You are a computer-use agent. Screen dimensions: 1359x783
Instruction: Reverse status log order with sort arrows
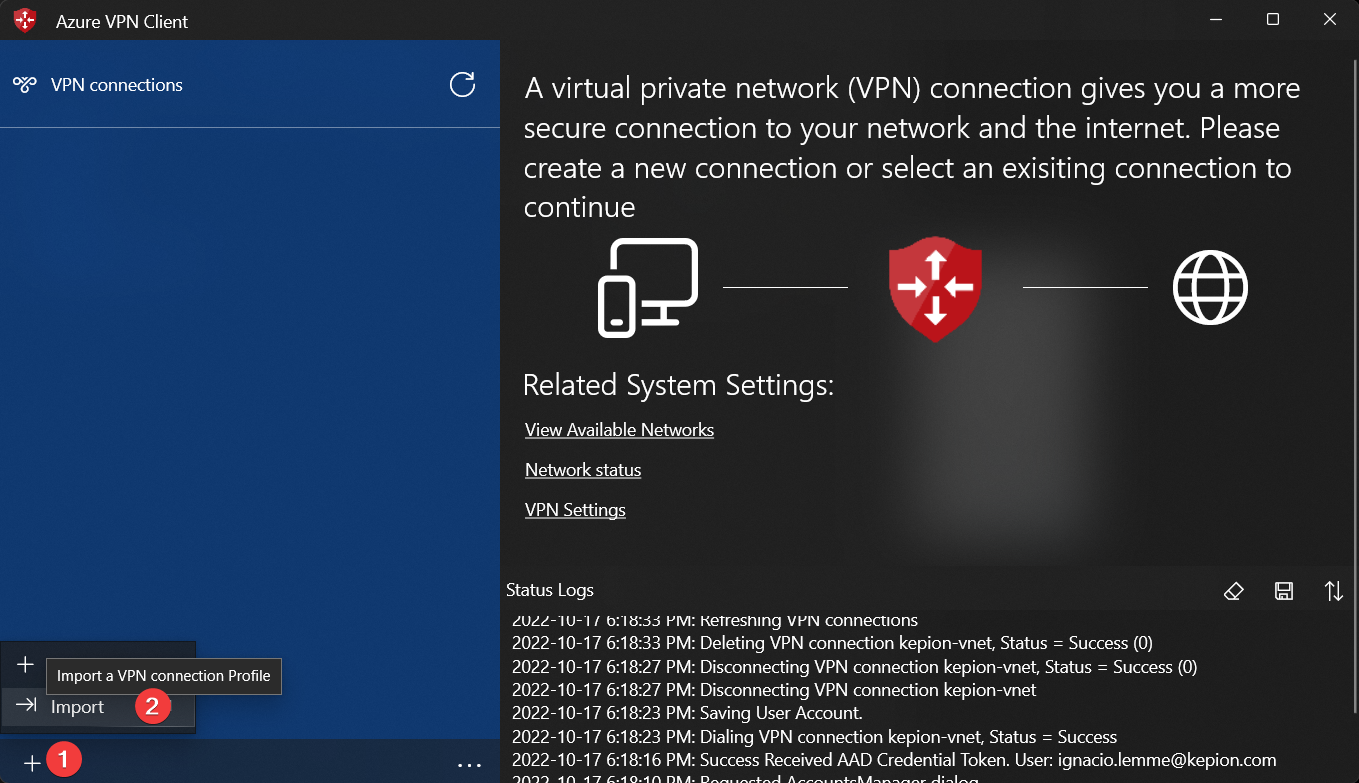point(1333,591)
